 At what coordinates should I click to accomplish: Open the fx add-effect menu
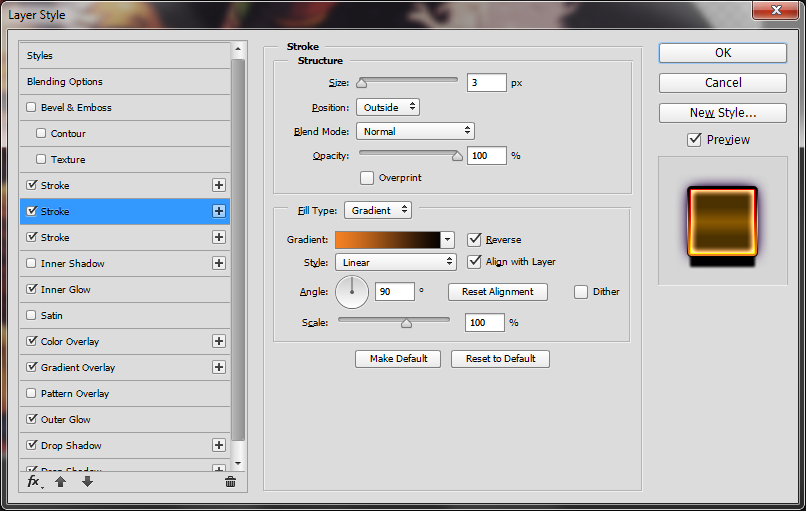click(x=34, y=482)
